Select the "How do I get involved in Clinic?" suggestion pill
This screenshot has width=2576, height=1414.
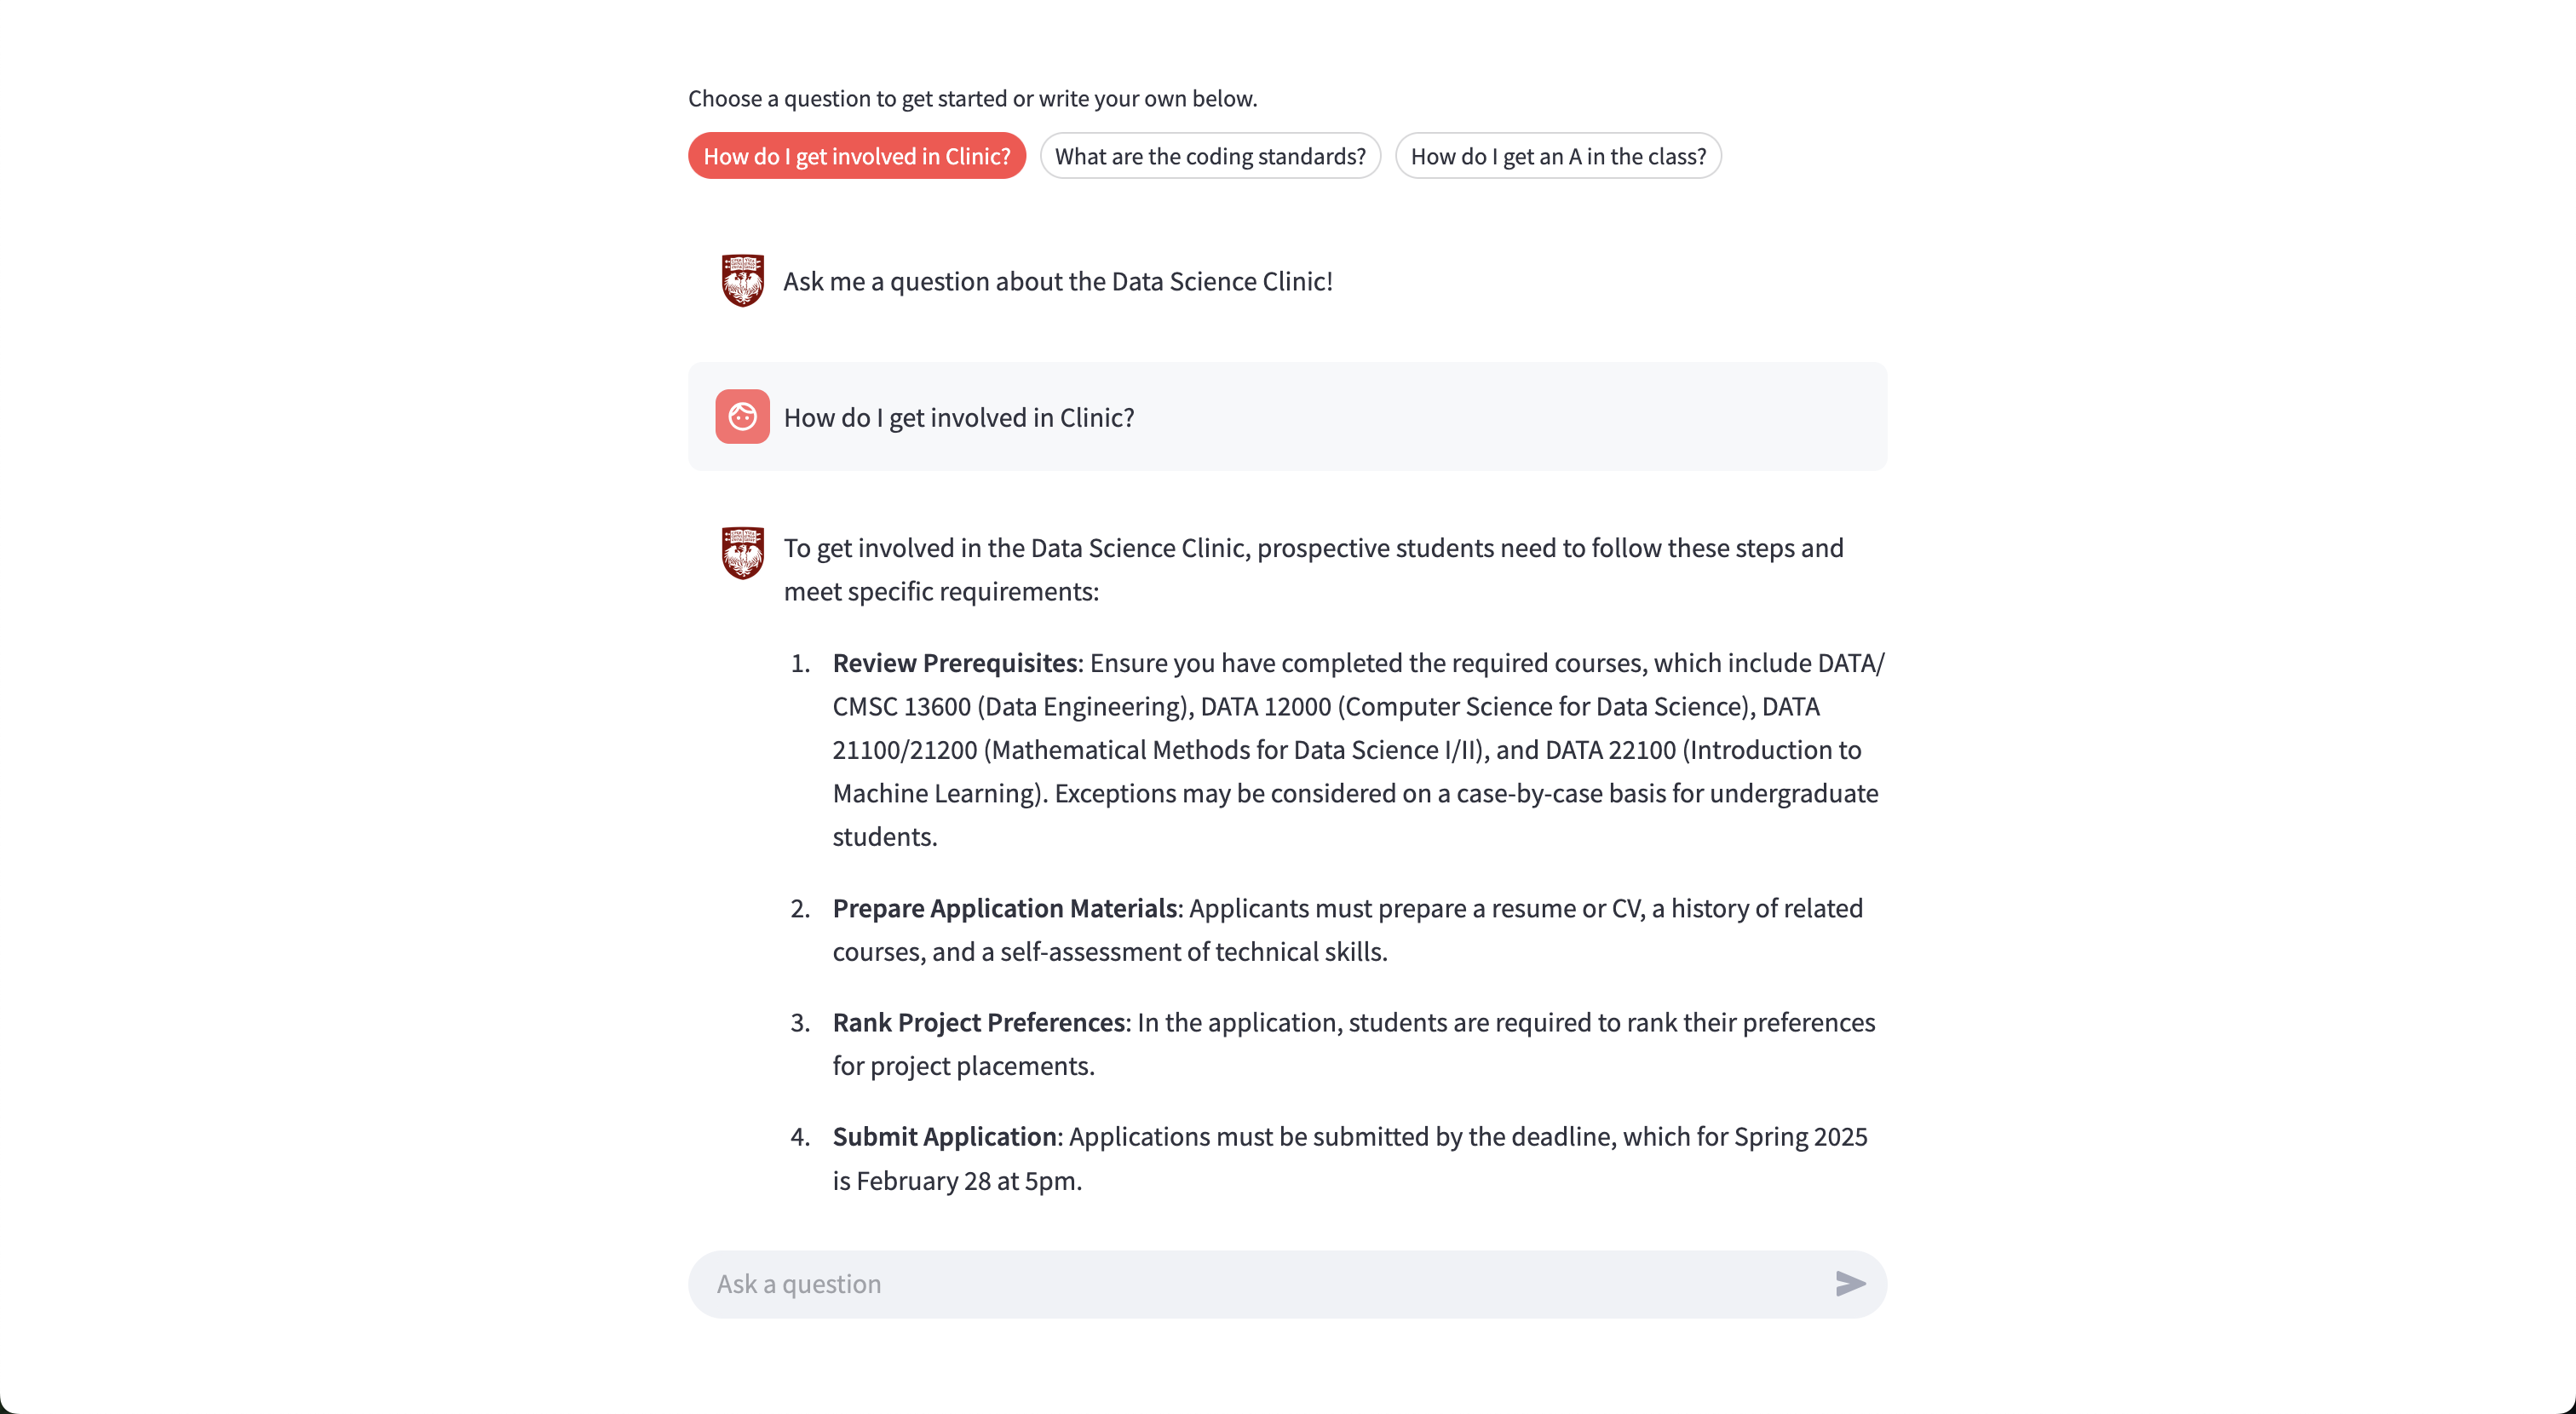(856, 156)
